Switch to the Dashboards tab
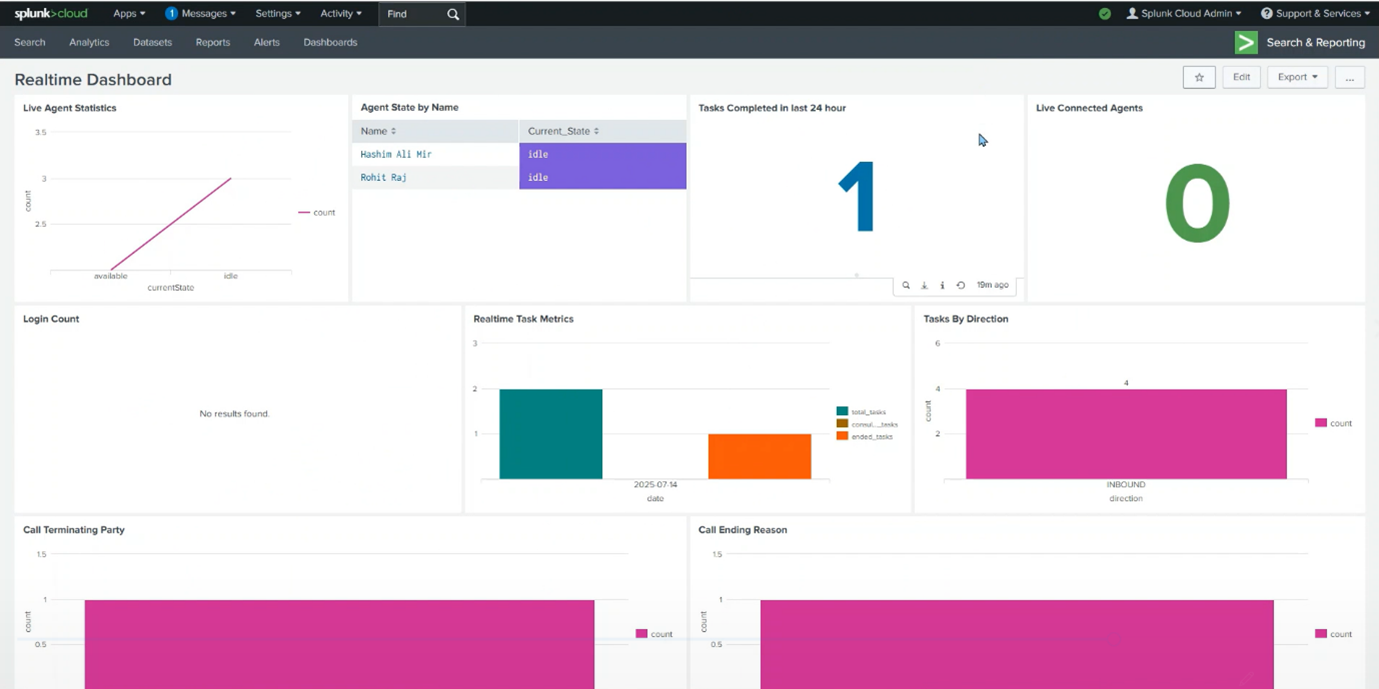This screenshot has width=1379, height=689. [x=330, y=42]
